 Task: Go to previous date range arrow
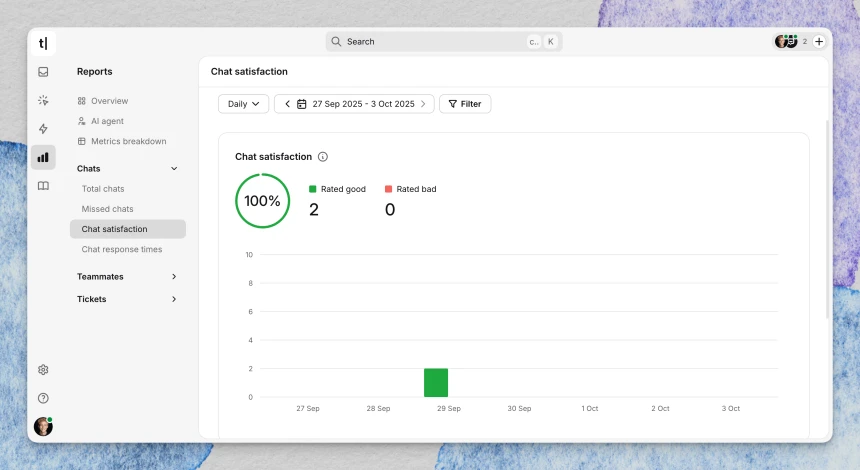click(287, 104)
